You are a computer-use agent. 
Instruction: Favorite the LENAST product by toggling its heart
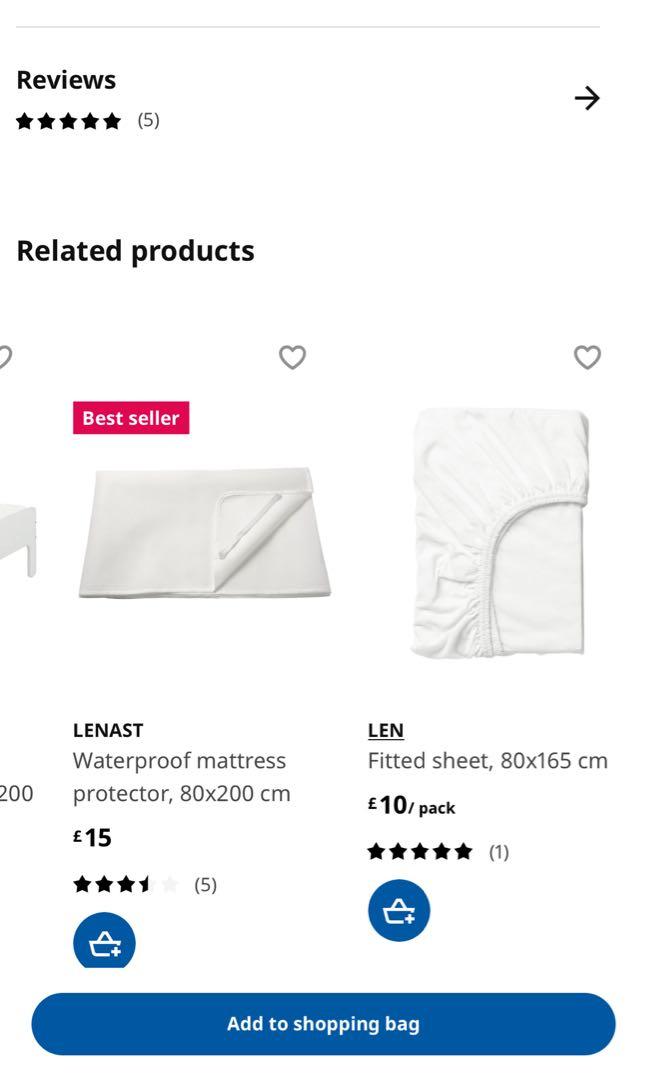coord(292,357)
